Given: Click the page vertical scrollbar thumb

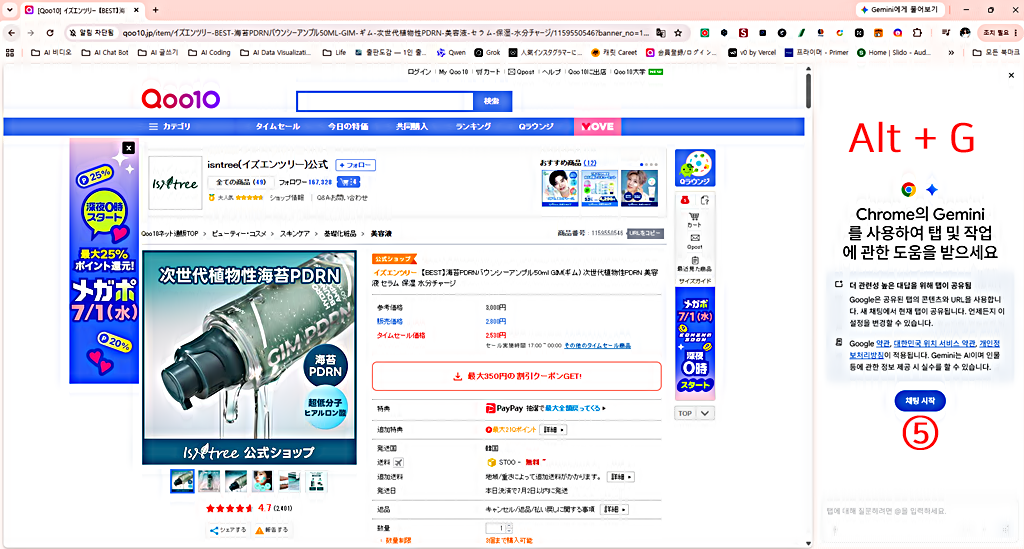Looking at the screenshot, I should [x=808, y=91].
